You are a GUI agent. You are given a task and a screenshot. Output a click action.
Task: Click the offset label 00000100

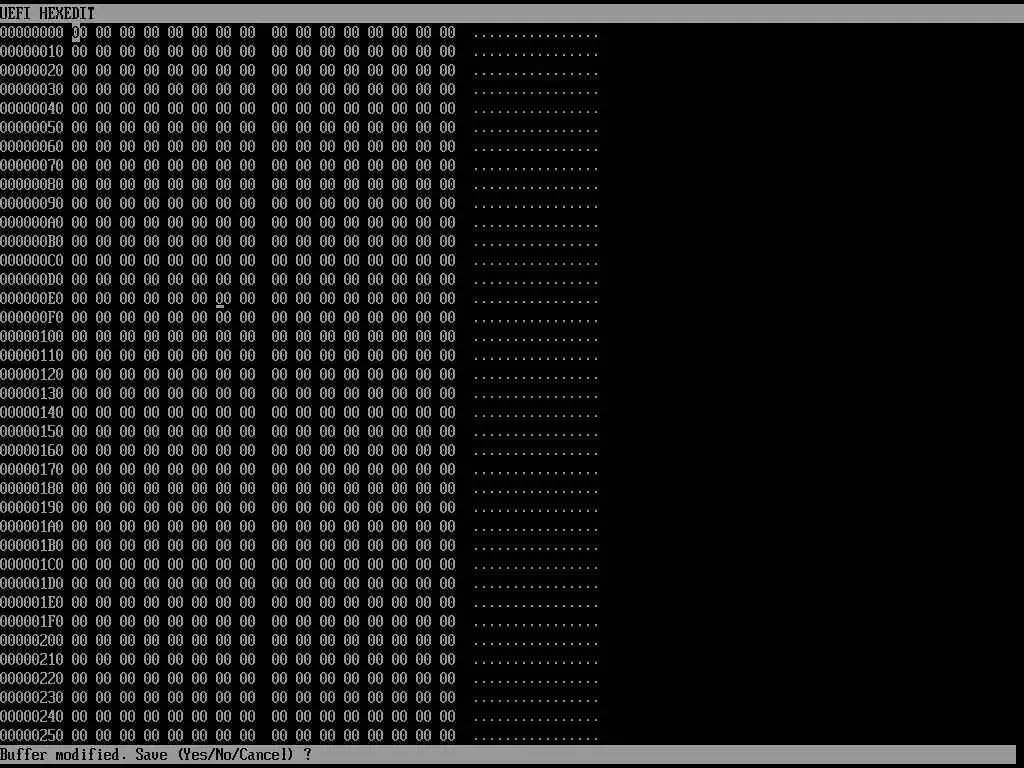click(32, 336)
